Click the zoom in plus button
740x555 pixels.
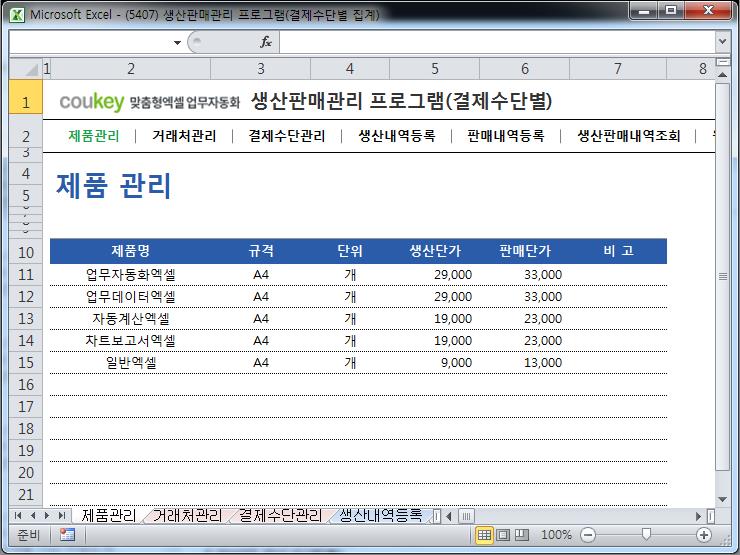click(704, 535)
